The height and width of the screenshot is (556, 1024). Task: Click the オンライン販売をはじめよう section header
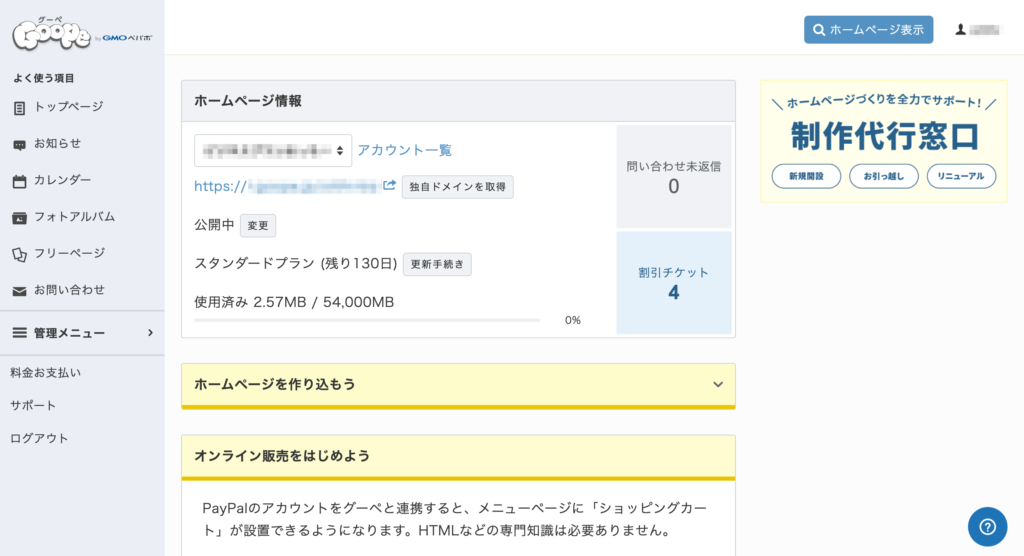[x=458, y=456]
